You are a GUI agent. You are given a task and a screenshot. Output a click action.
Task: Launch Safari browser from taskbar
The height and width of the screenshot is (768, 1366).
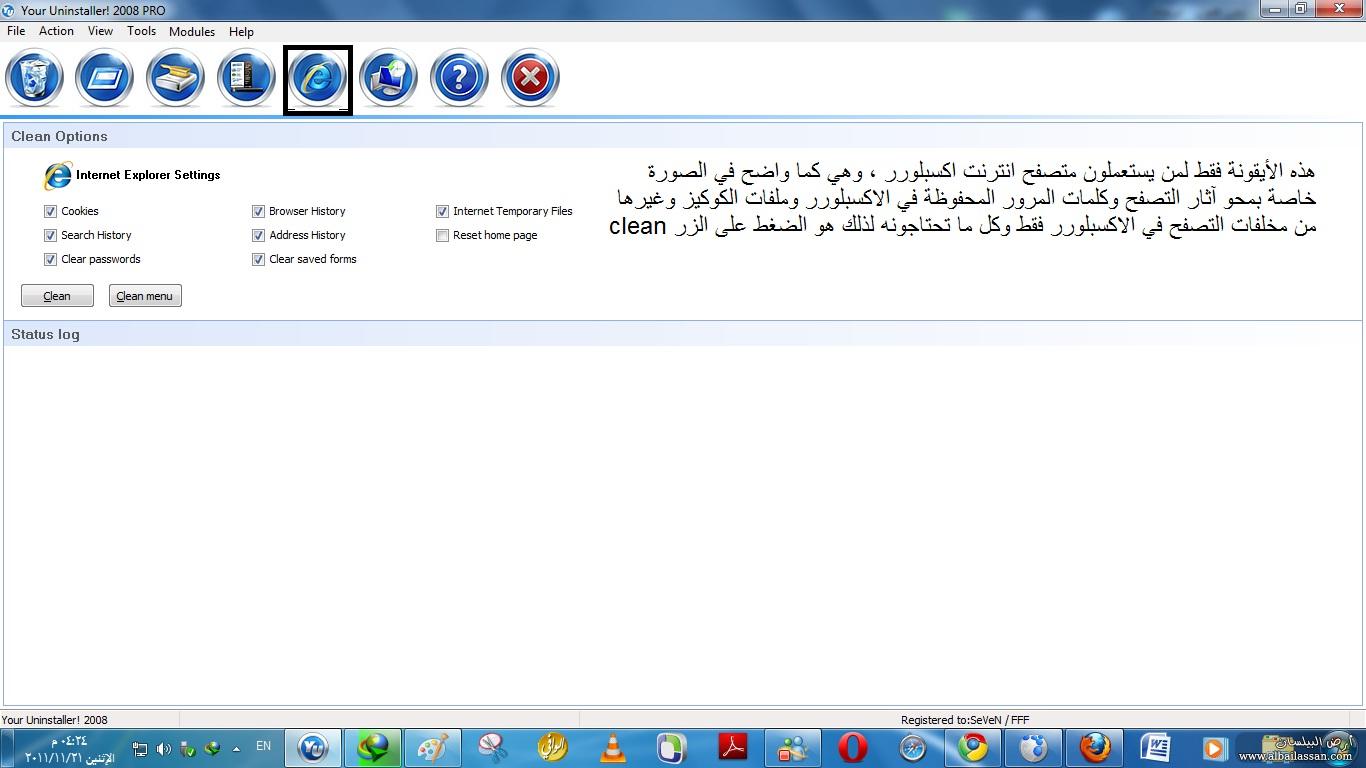[x=913, y=747]
